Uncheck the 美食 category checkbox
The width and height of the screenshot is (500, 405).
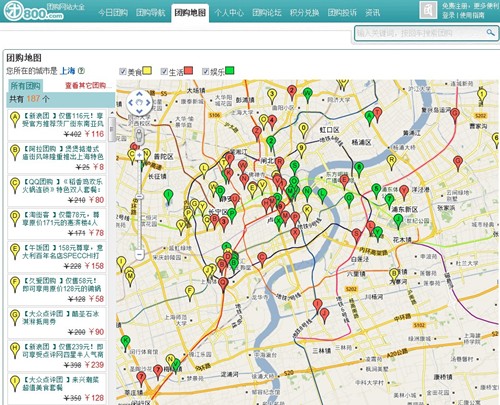123,71
